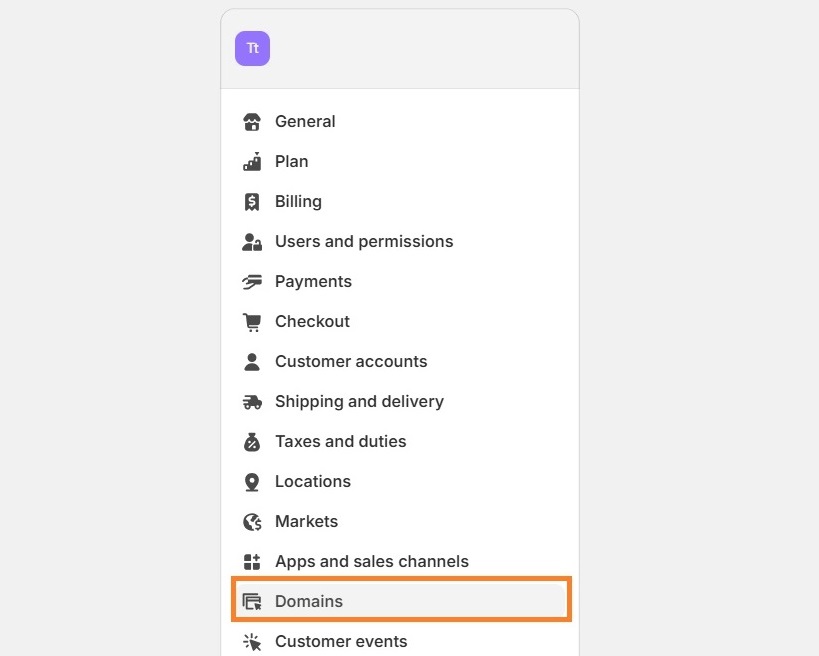Navigate to Users and permissions

[363, 241]
